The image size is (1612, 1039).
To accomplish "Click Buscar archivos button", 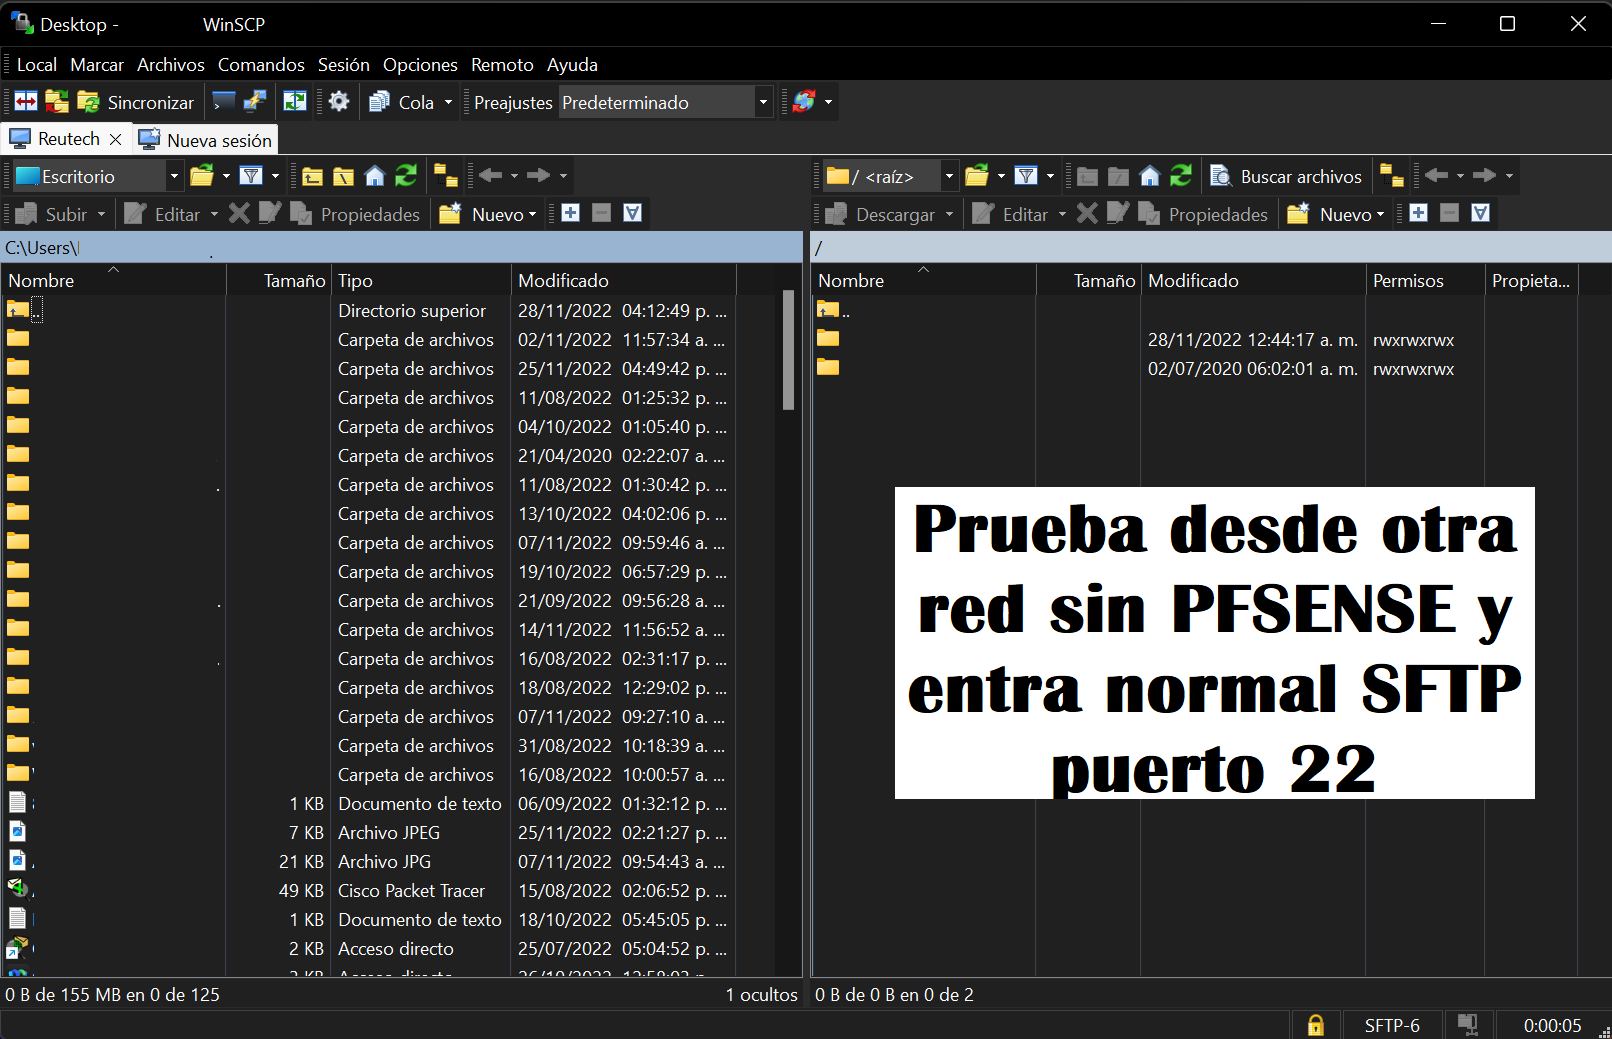I will click(1286, 176).
